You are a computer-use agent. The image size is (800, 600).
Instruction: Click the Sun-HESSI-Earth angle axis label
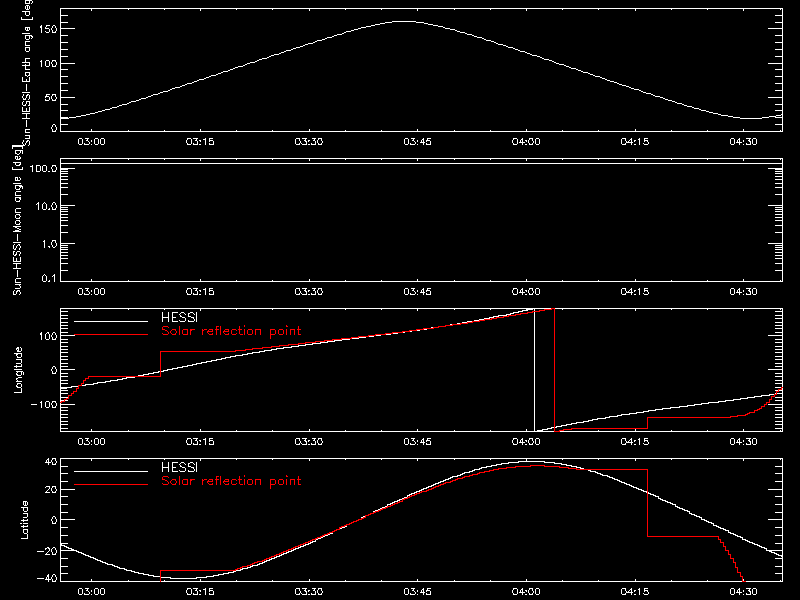click(x=28, y=72)
